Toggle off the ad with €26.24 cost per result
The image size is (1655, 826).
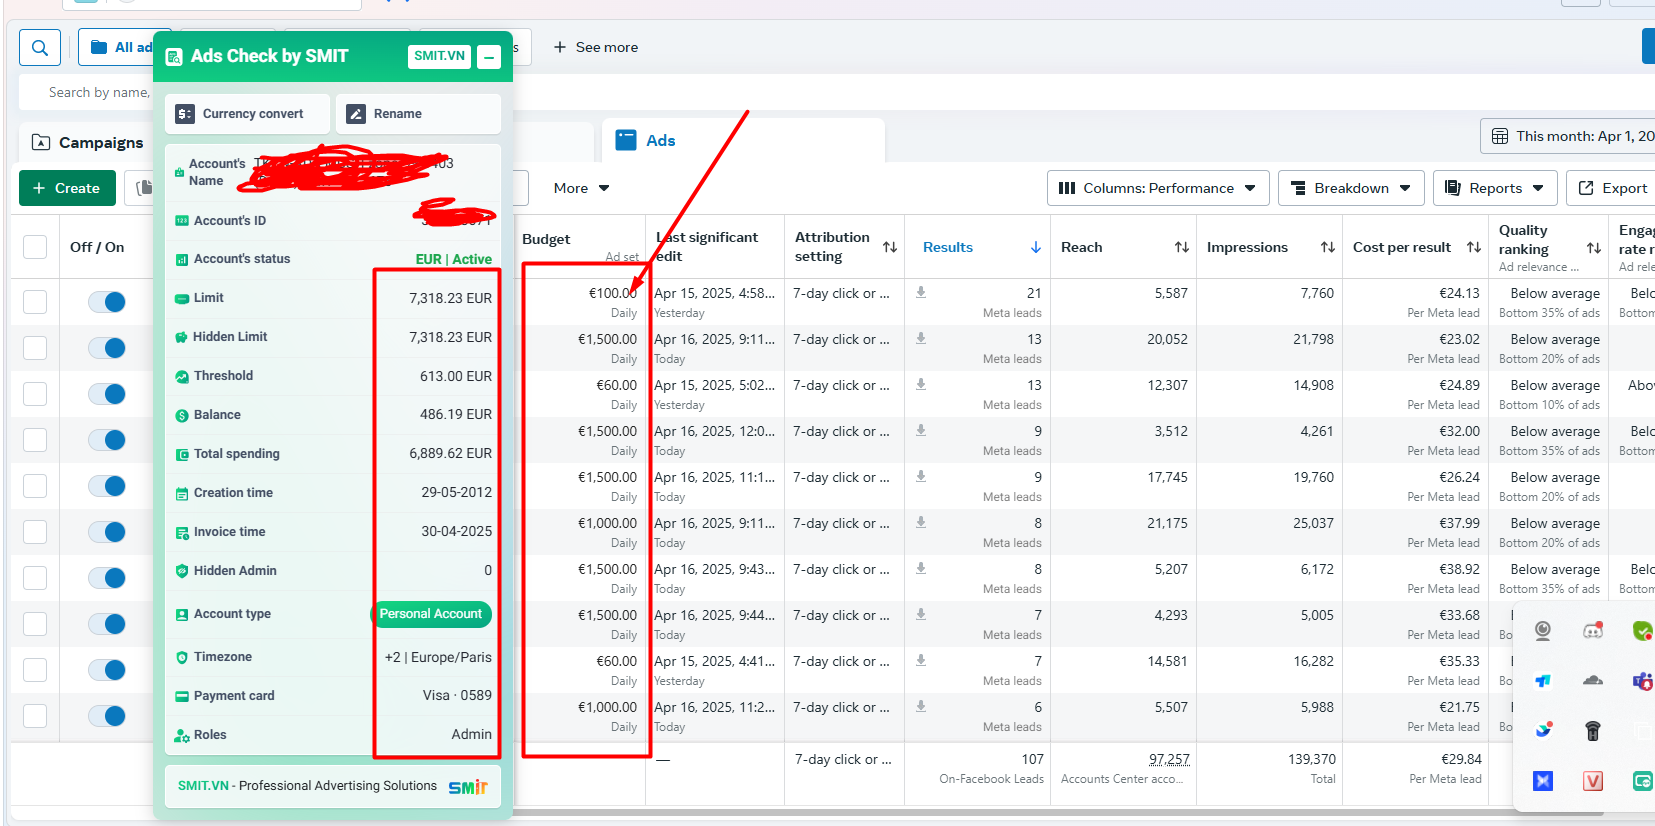pyautogui.click(x=106, y=486)
